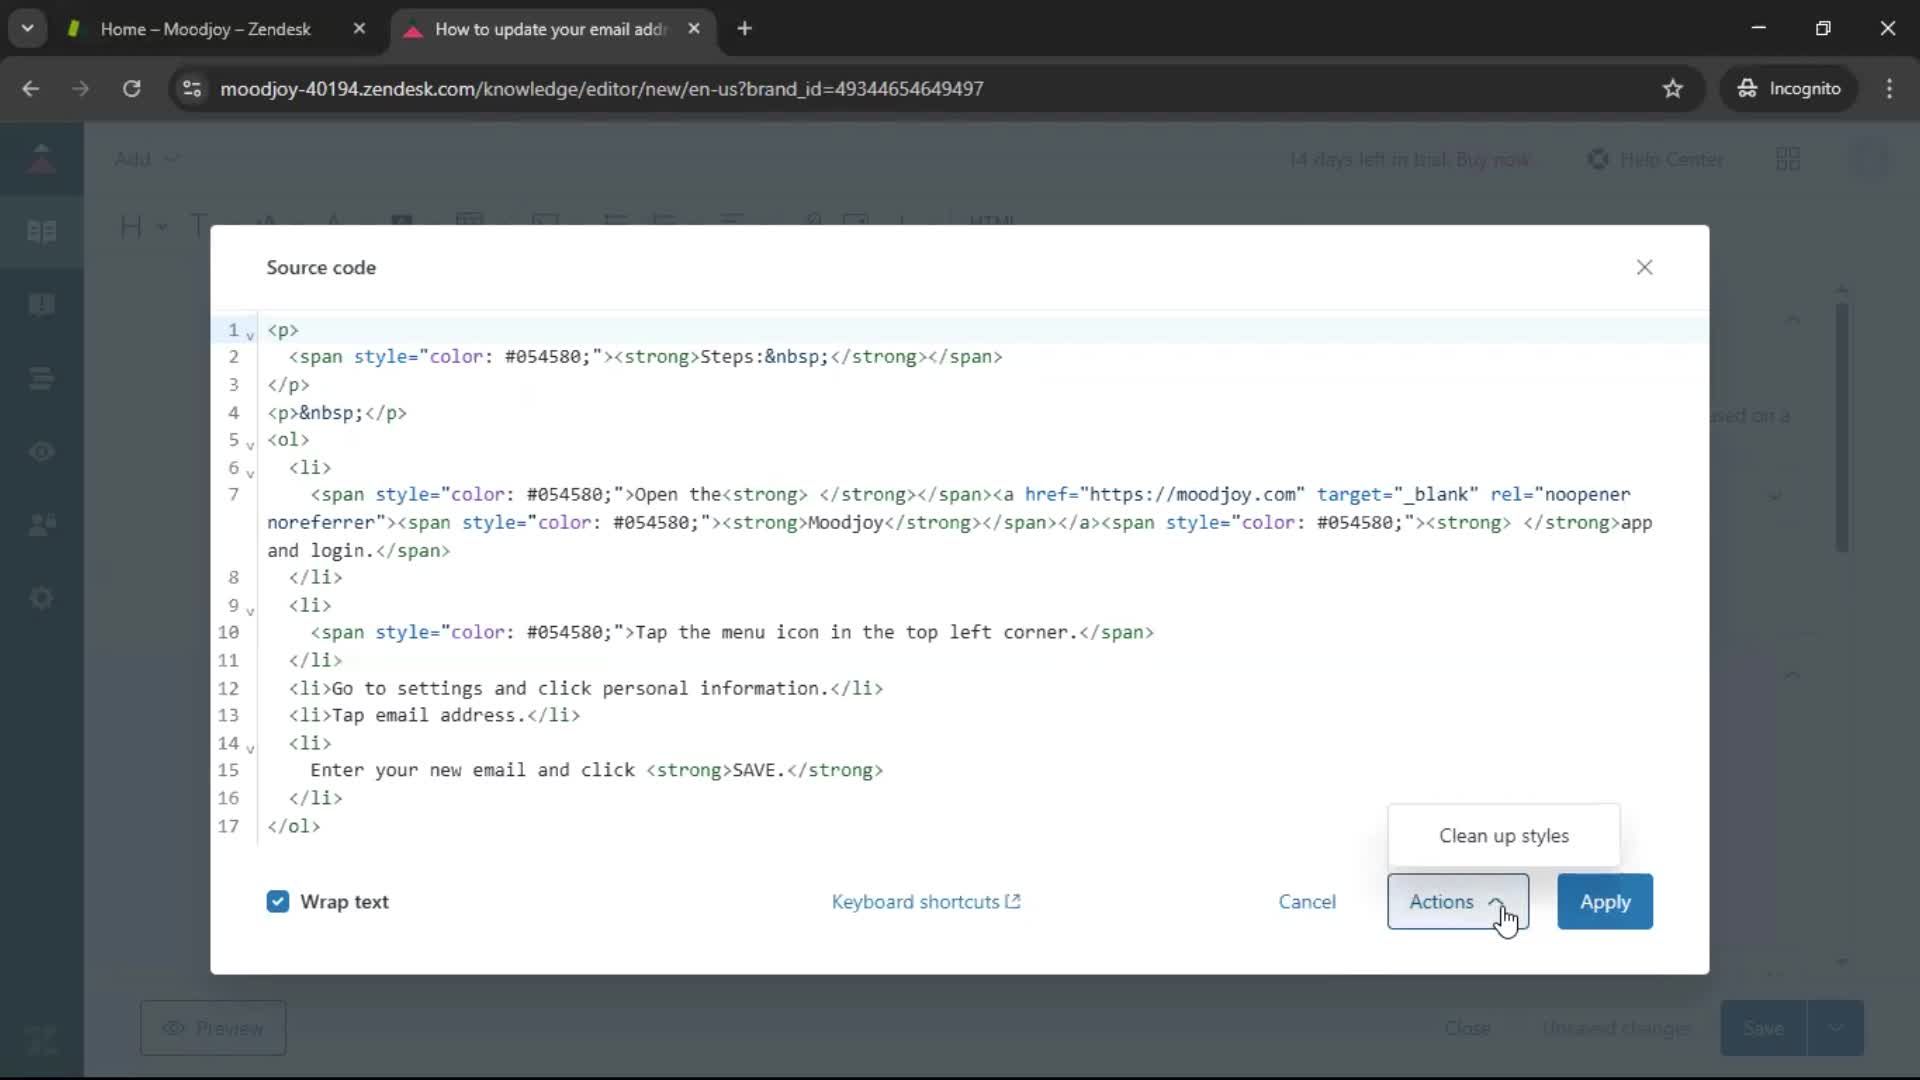Click line 13 'Tap email address' code text
Screen dimensions: 1920x1080
[434, 715]
